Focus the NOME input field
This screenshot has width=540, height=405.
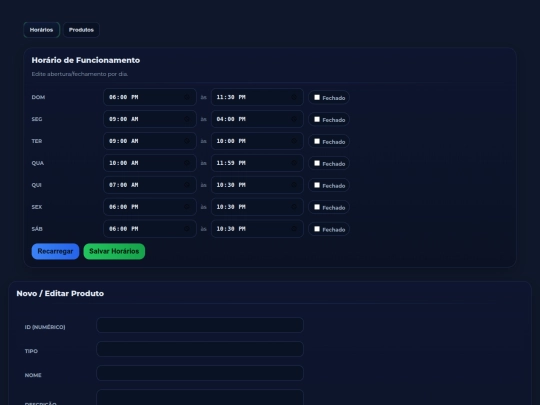(200, 373)
